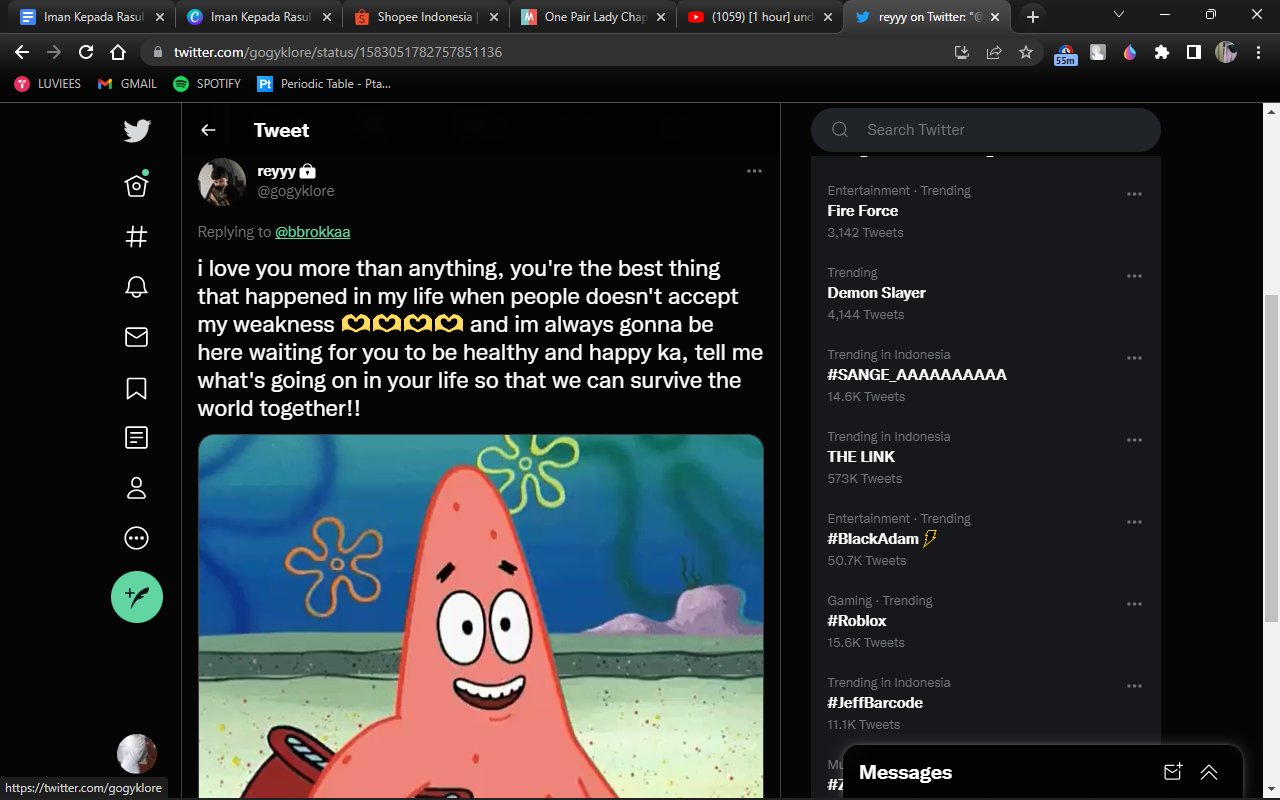Open options for #BlackAdam trend
The height and width of the screenshot is (800, 1280).
1134,521
